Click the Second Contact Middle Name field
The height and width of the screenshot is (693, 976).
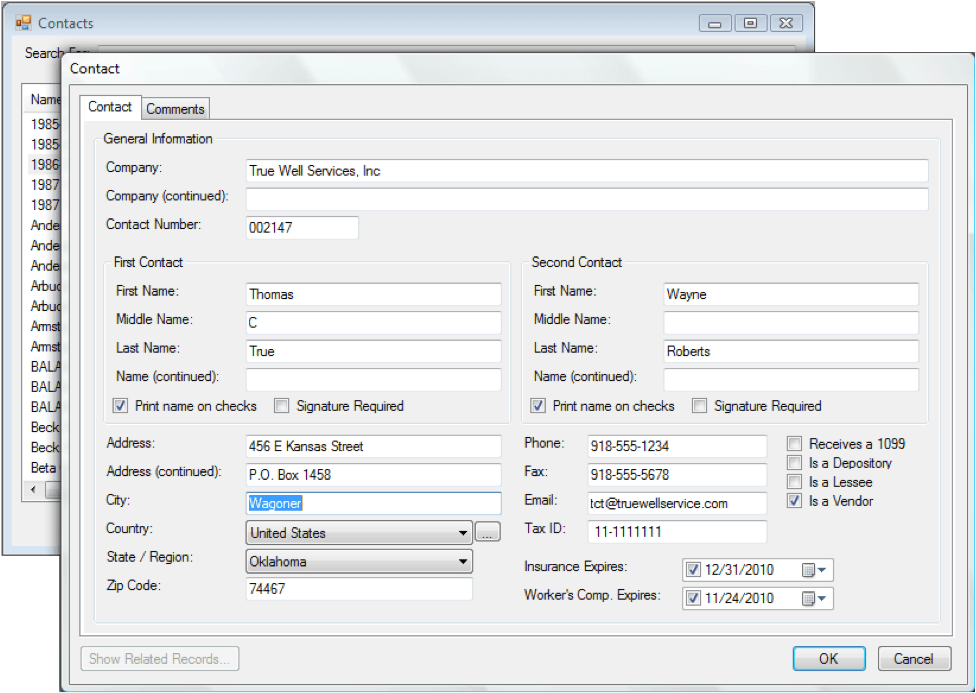(790, 323)
